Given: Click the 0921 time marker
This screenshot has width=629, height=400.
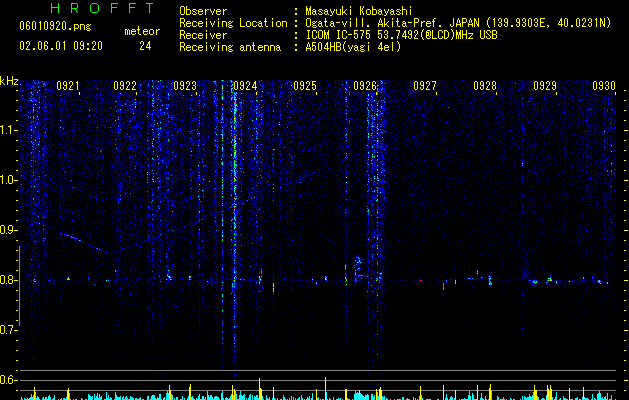Looking at the screenshot, I should (68, 86).
